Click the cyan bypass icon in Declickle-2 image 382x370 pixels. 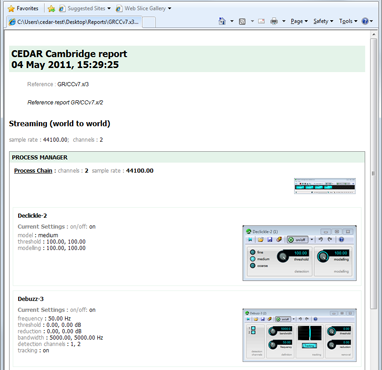pos(250,239)
